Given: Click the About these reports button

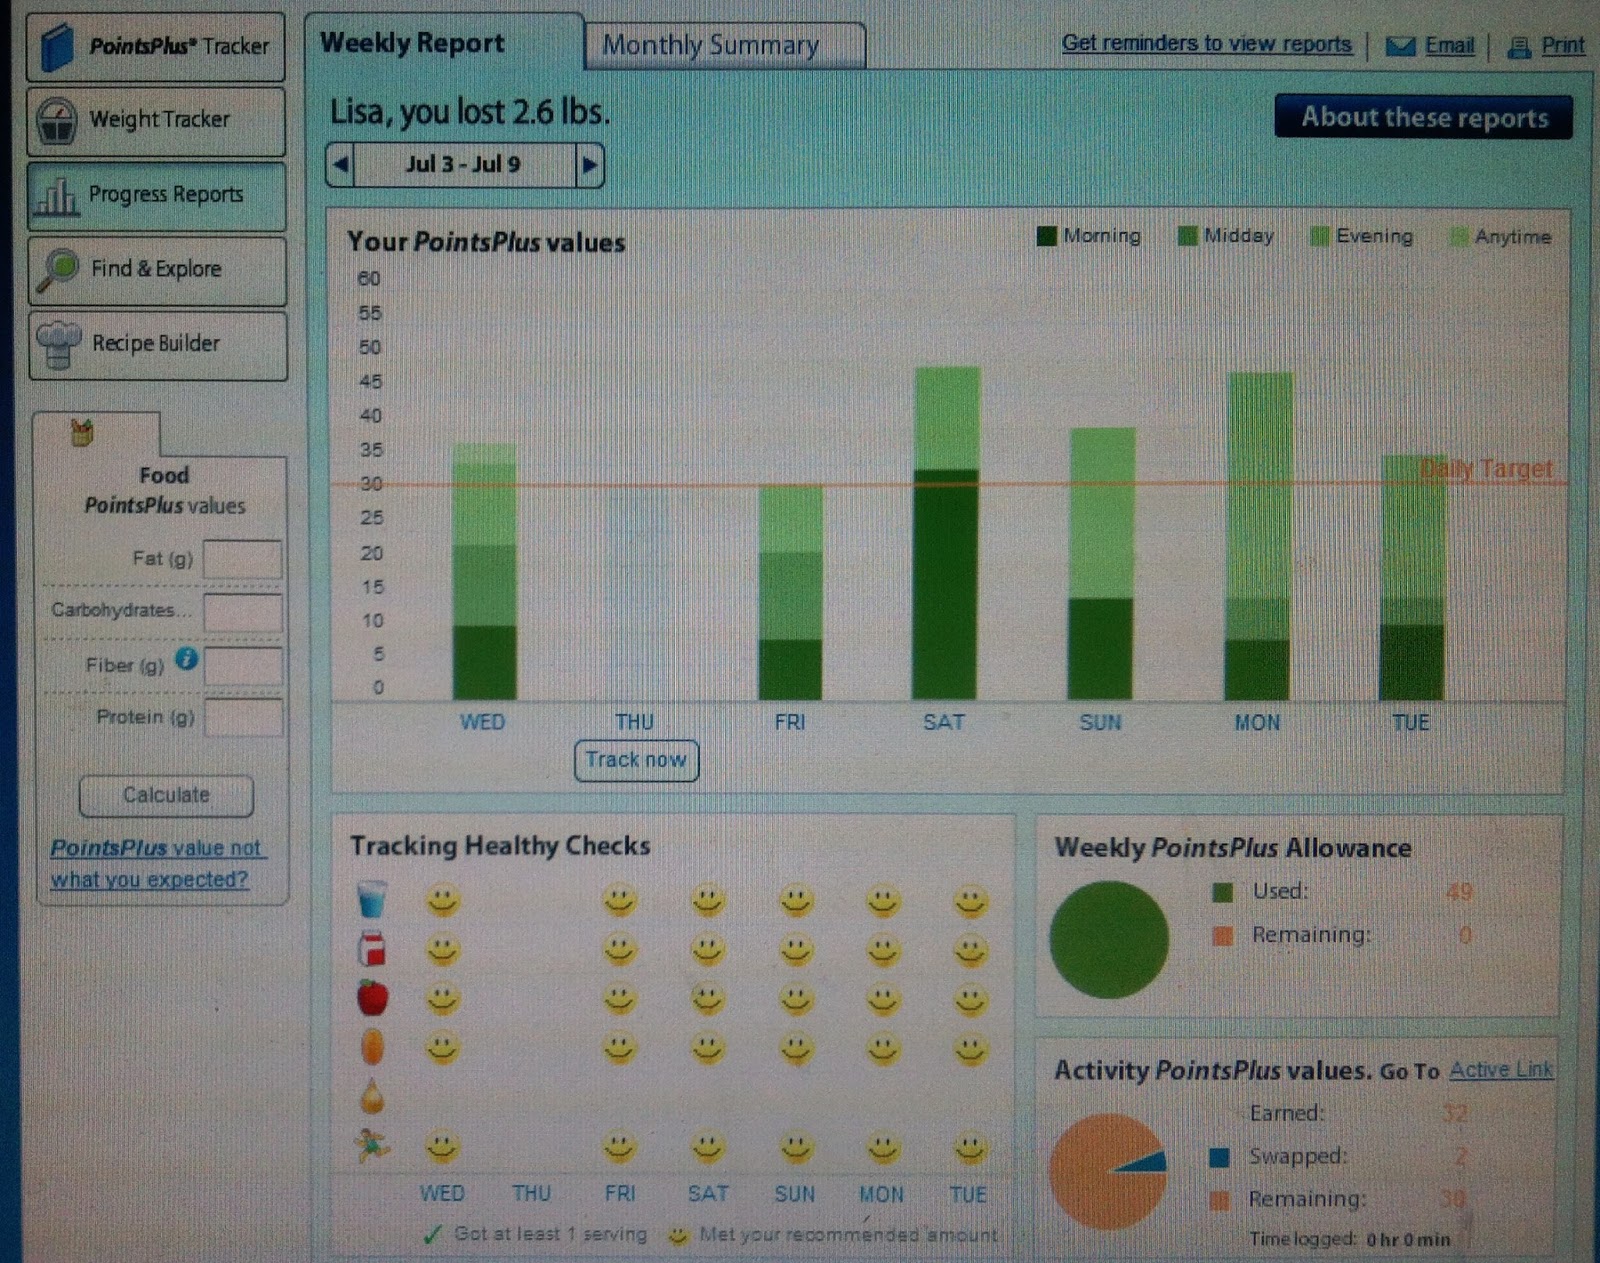Looking at the screenshot, I should click(x=1424, y=117).
